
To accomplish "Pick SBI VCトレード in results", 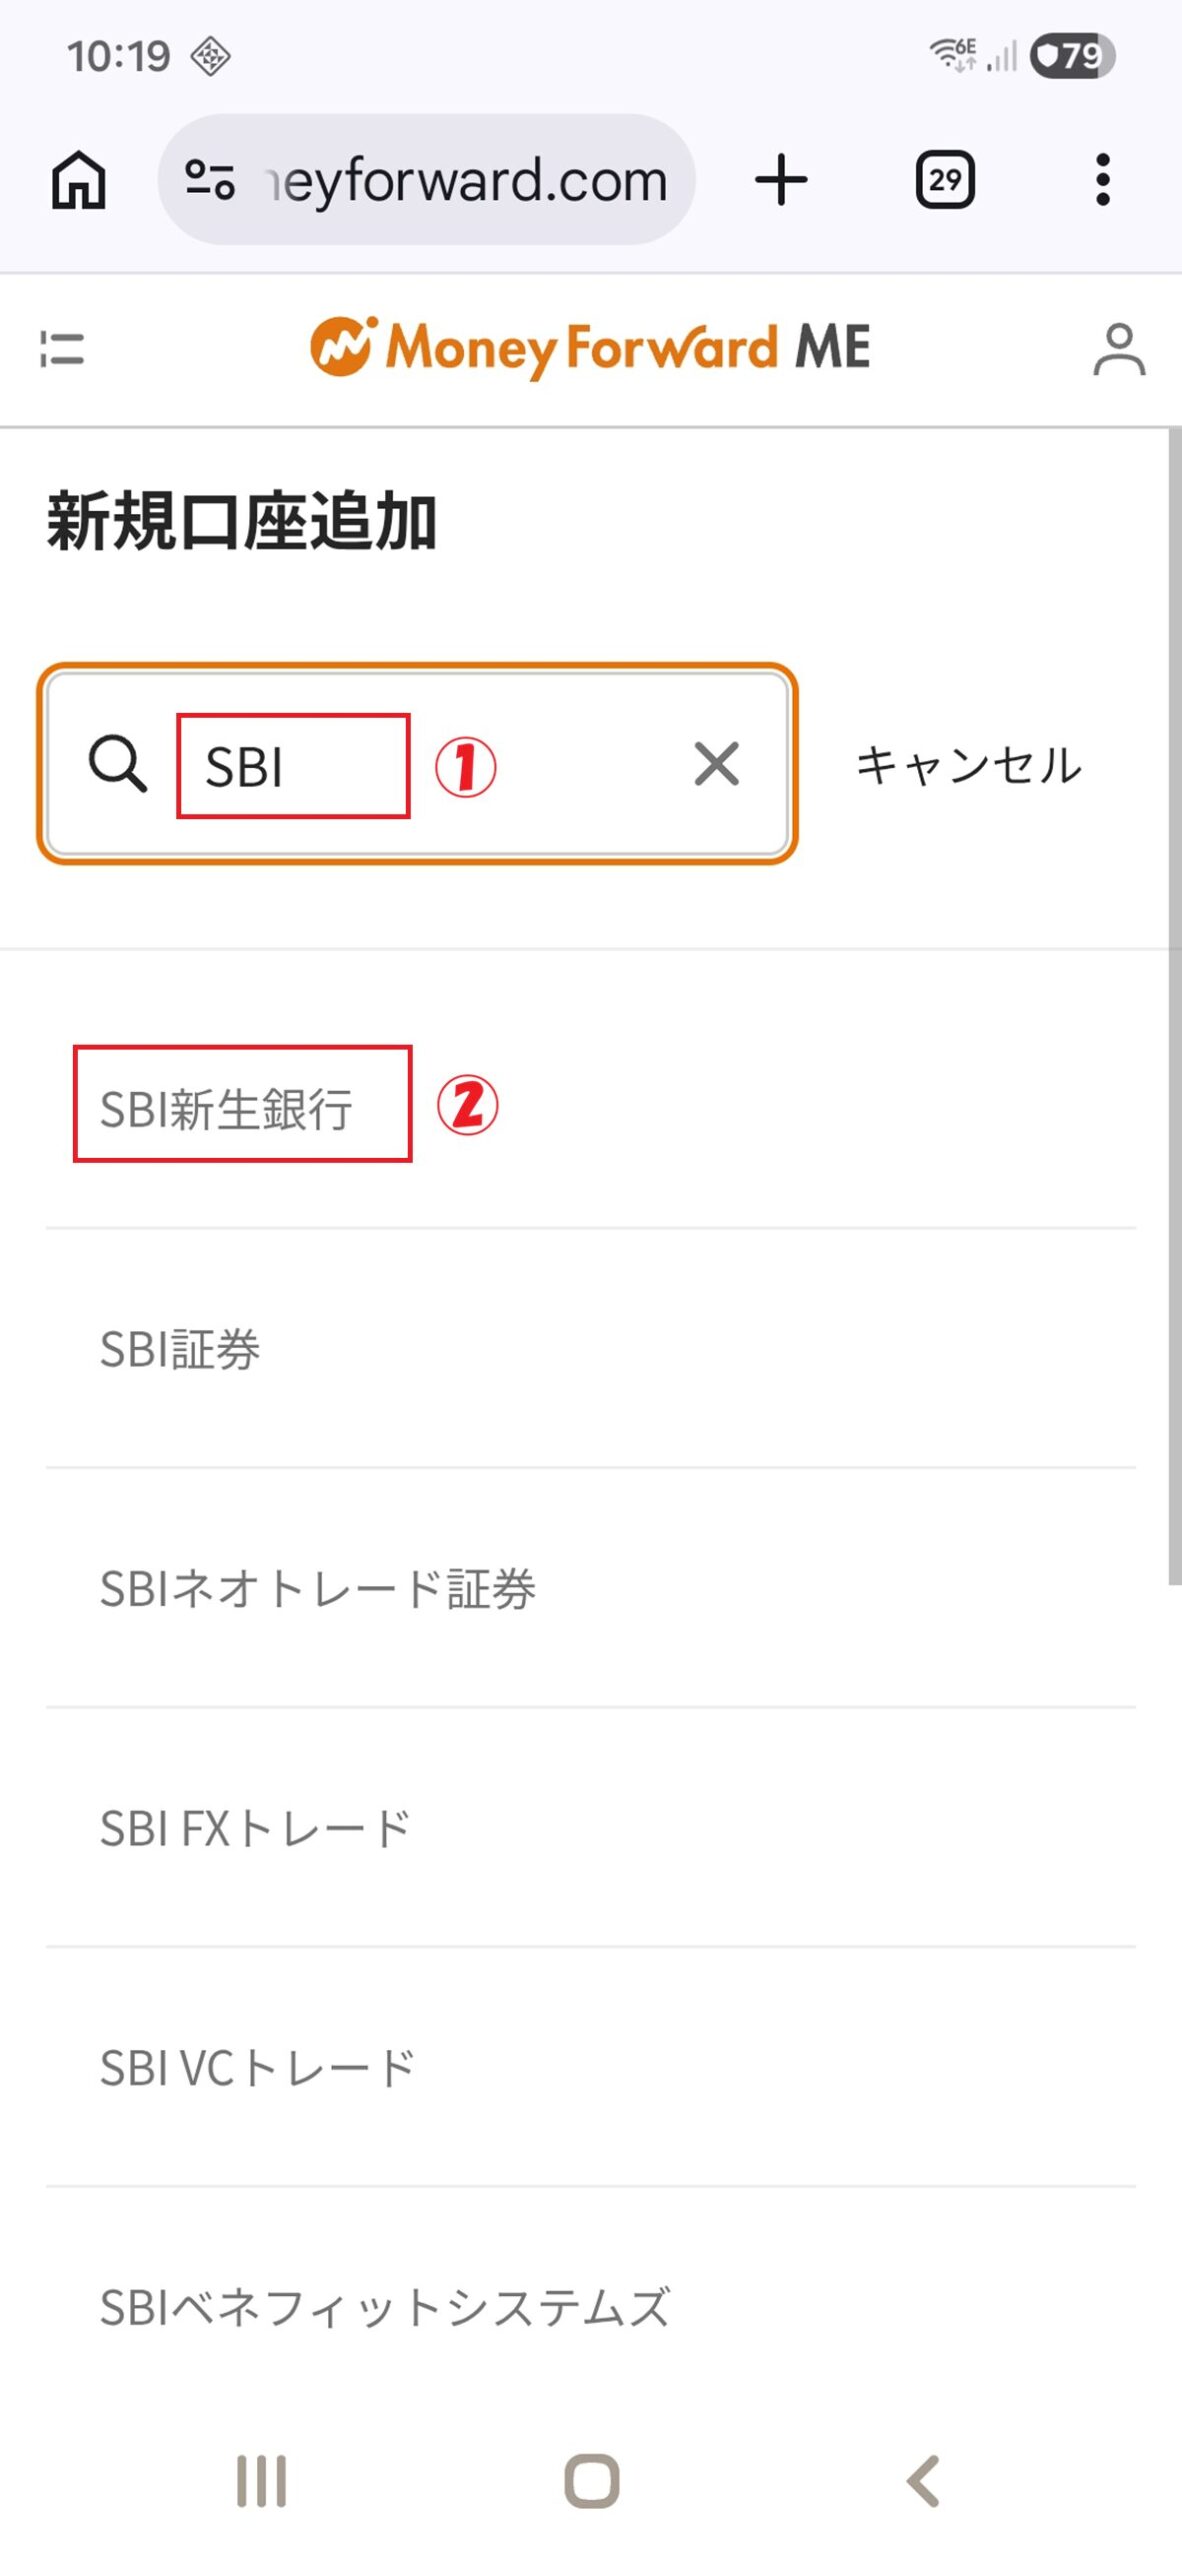I will [258, 2068].
